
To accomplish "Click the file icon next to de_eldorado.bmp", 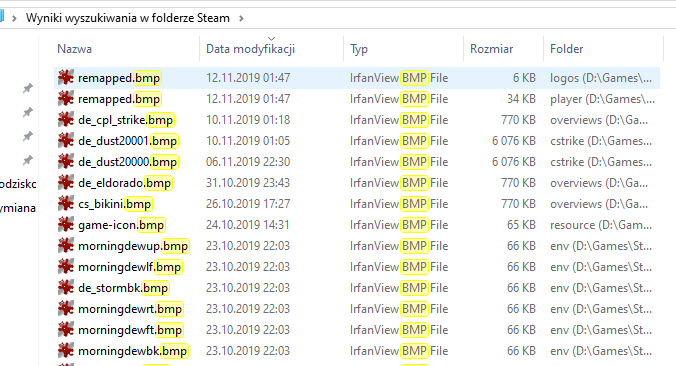I will [66, 183].
